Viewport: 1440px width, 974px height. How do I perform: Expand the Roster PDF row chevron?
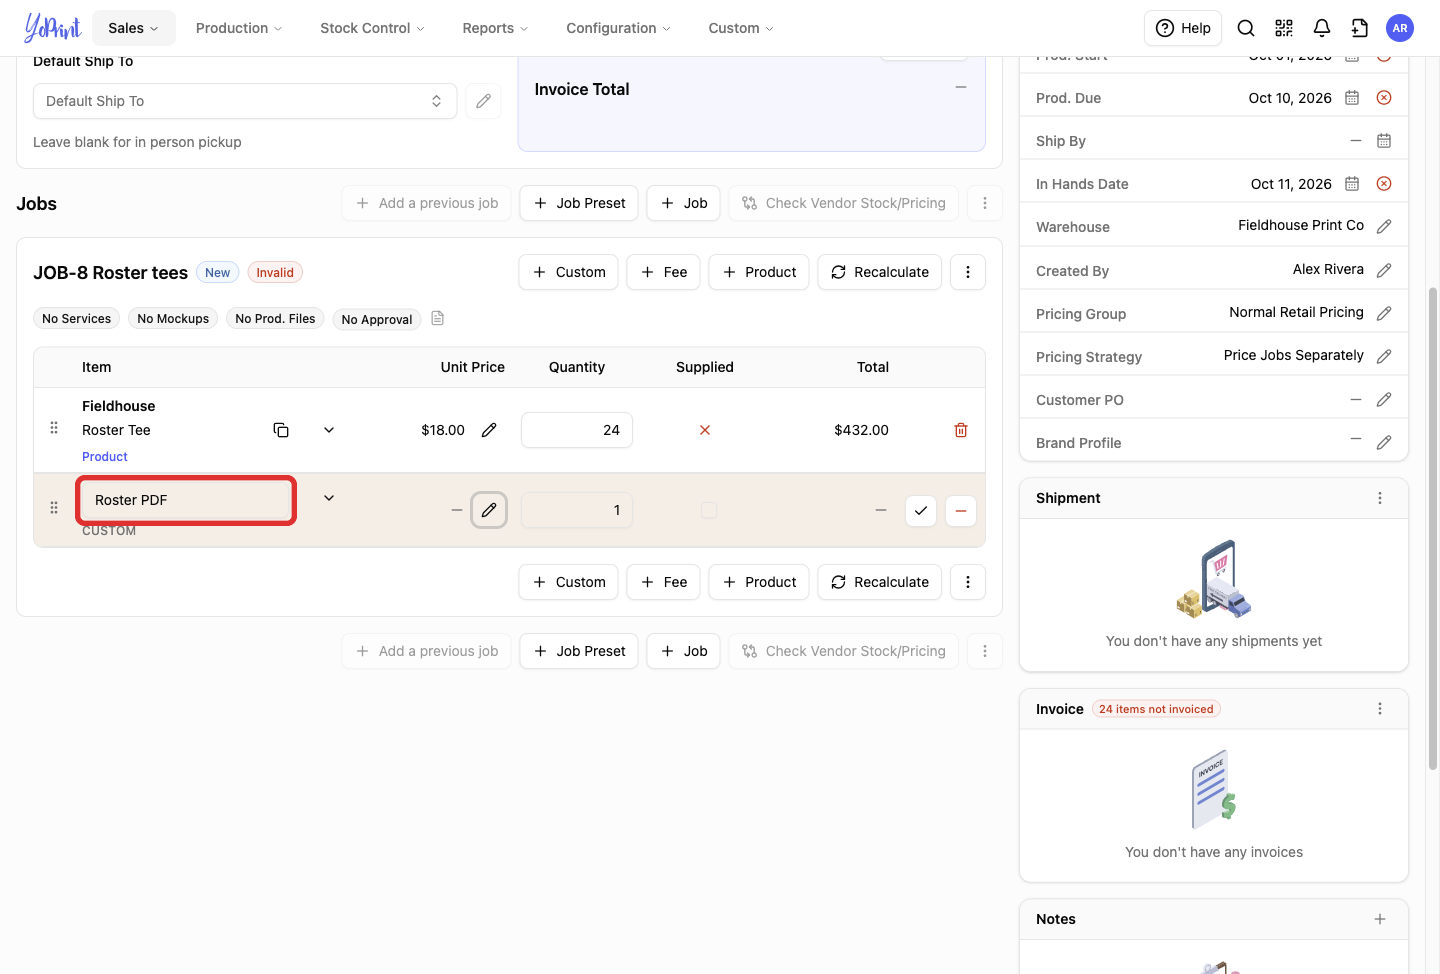(x=329, y=498)
